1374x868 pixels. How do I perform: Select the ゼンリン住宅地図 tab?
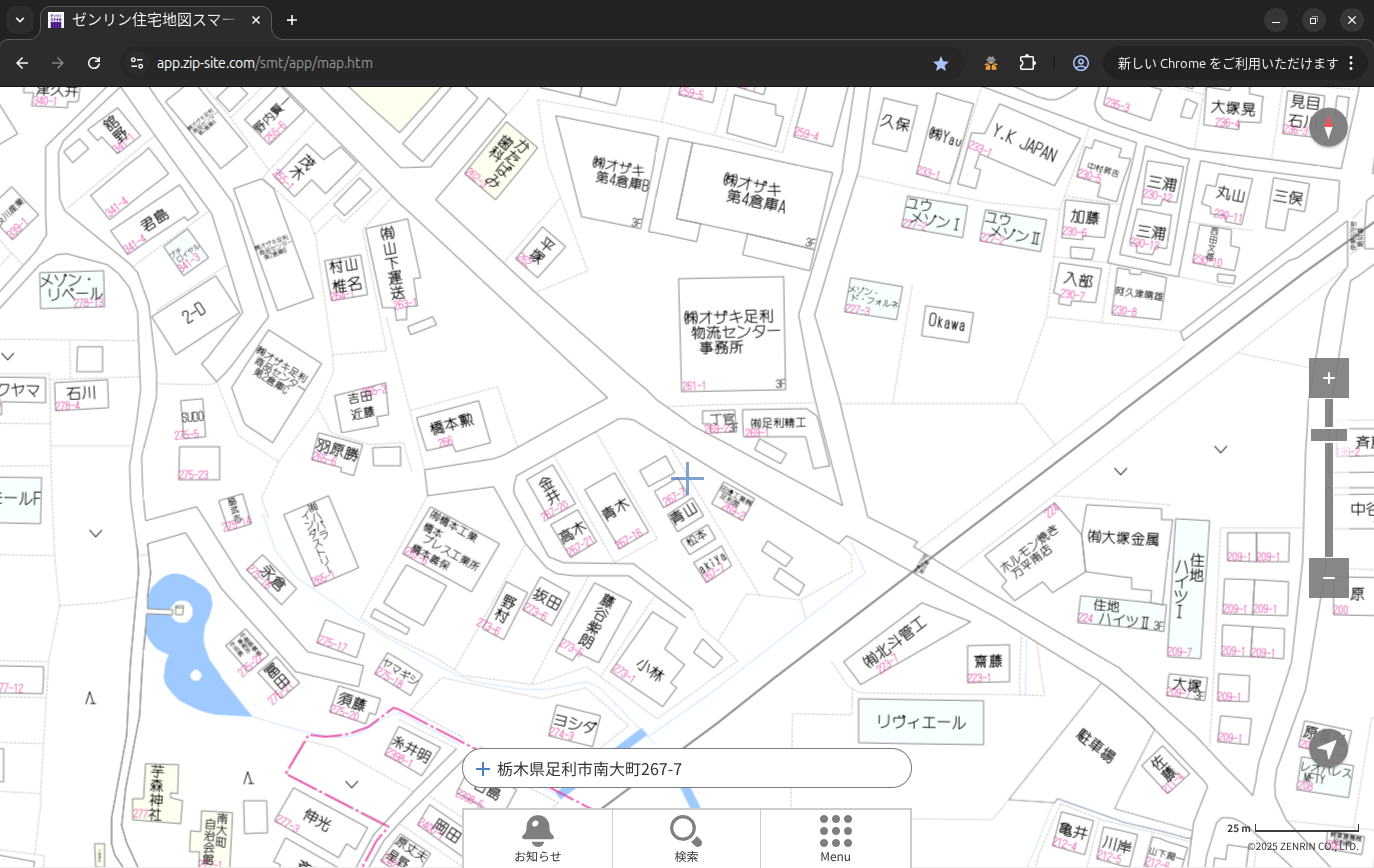pyautogui.click(x=157, y=20)
